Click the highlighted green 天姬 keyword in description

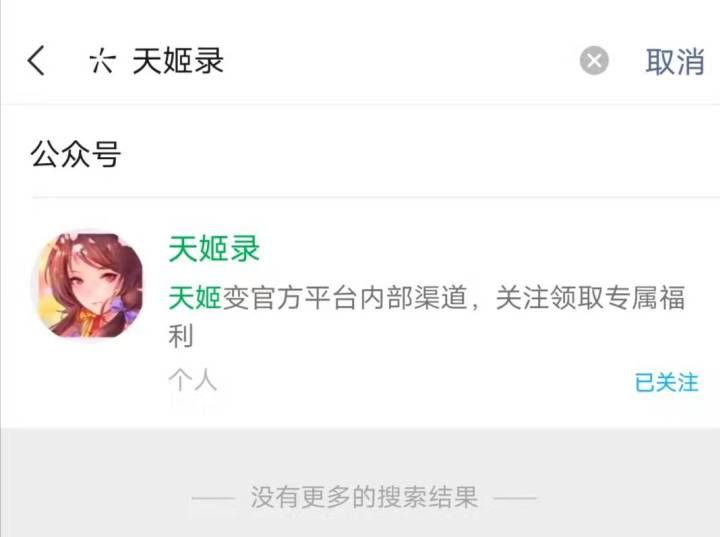(195, 297)
